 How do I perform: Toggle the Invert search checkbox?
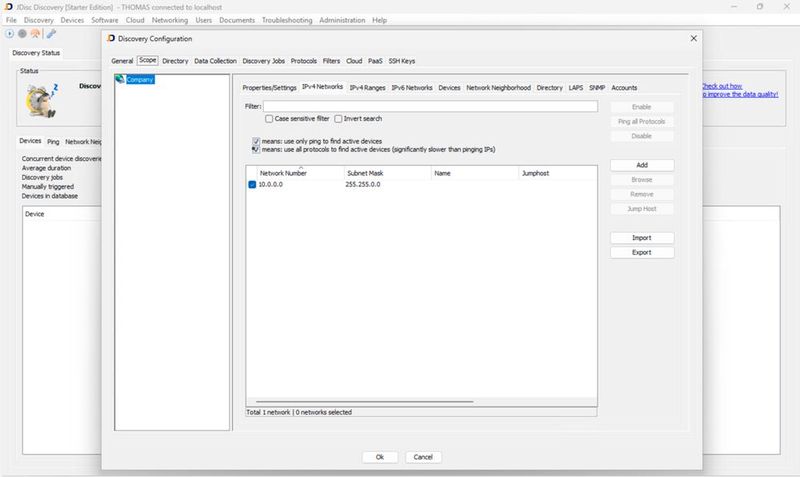pos(338,119)
